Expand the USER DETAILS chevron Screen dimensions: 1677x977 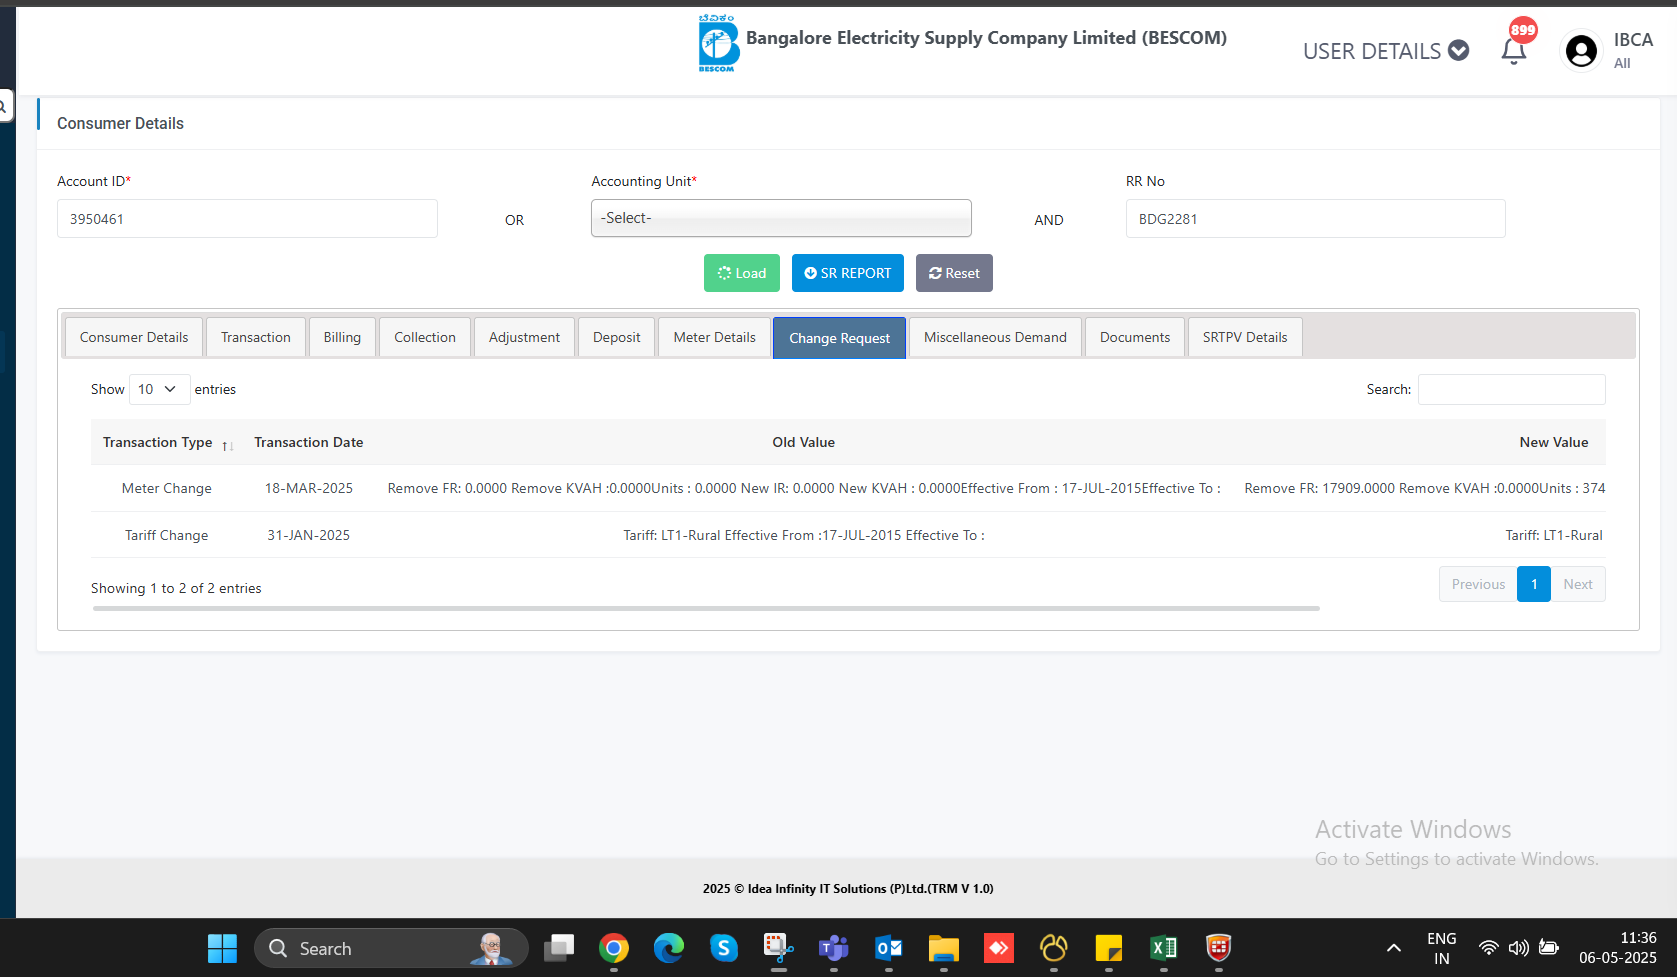(x=1459, y=50)
